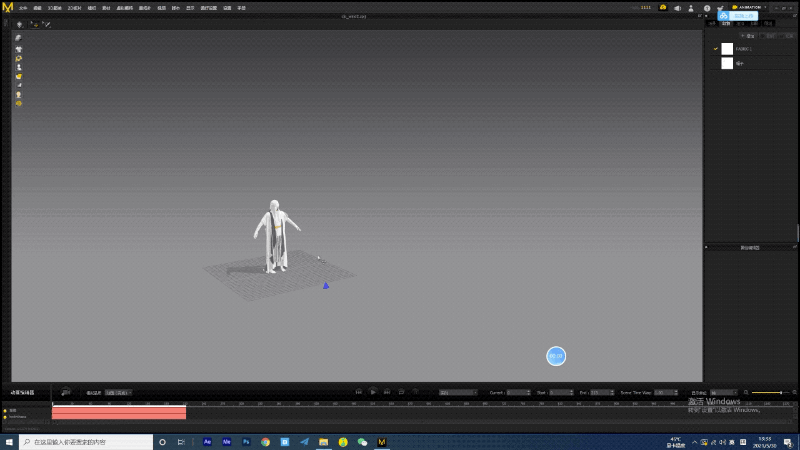The height and width of the screenshot is (450, 800).
Task: Toggle avatar display icon in viewport
Action: [18, 67]
